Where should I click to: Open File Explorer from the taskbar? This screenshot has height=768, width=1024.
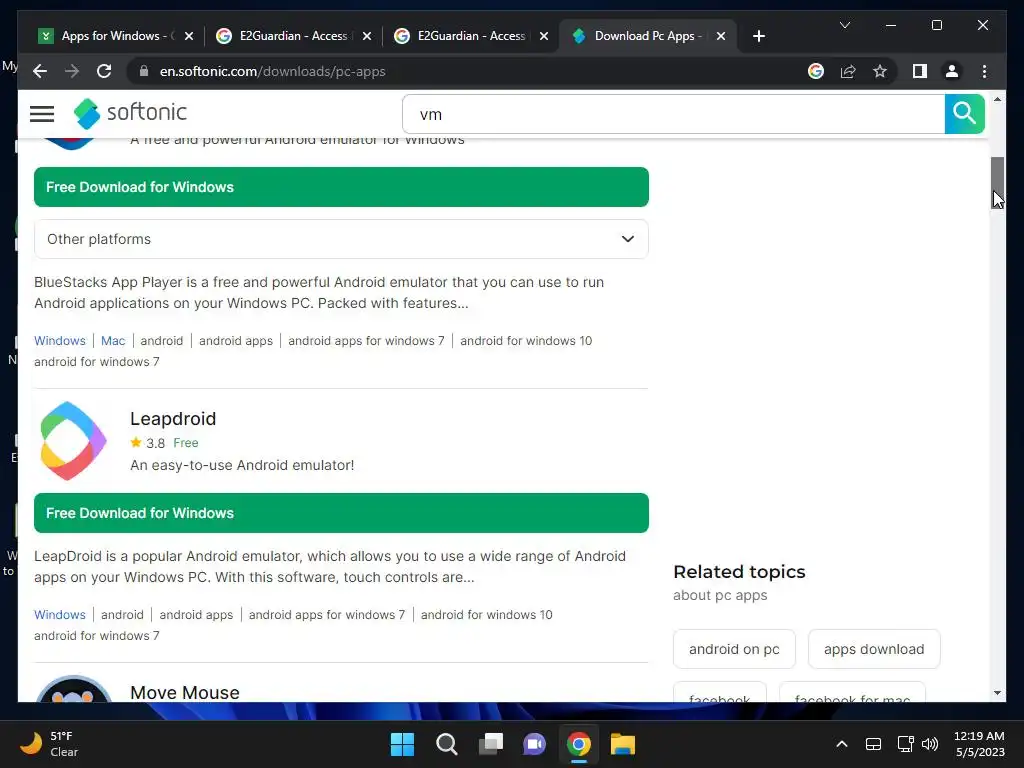coord(622,744)
